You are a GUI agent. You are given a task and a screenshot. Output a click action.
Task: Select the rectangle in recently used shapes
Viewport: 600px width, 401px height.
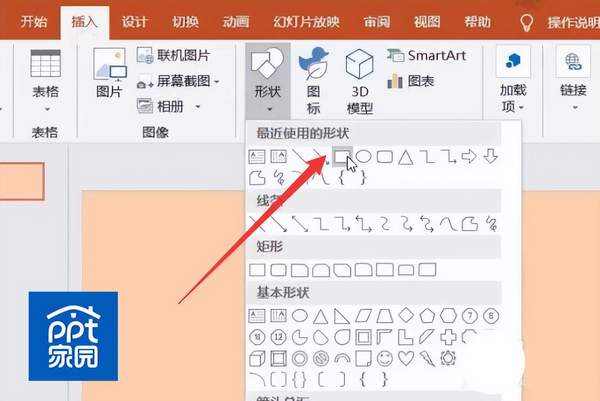pos(342,156)
